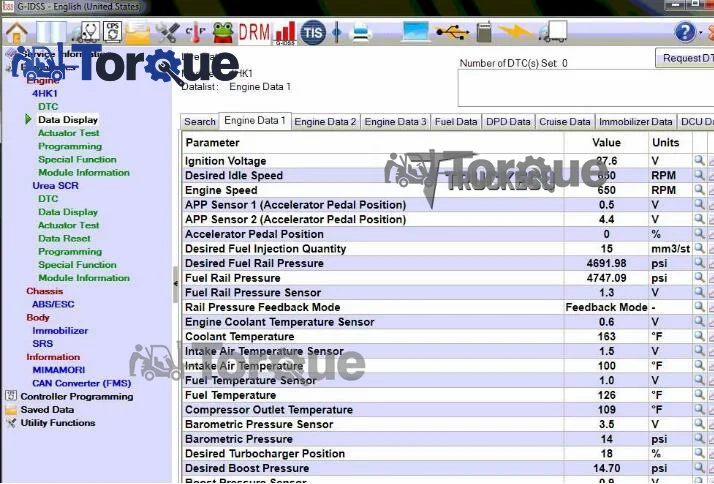Click the Request DTC button

pos(685,58)
